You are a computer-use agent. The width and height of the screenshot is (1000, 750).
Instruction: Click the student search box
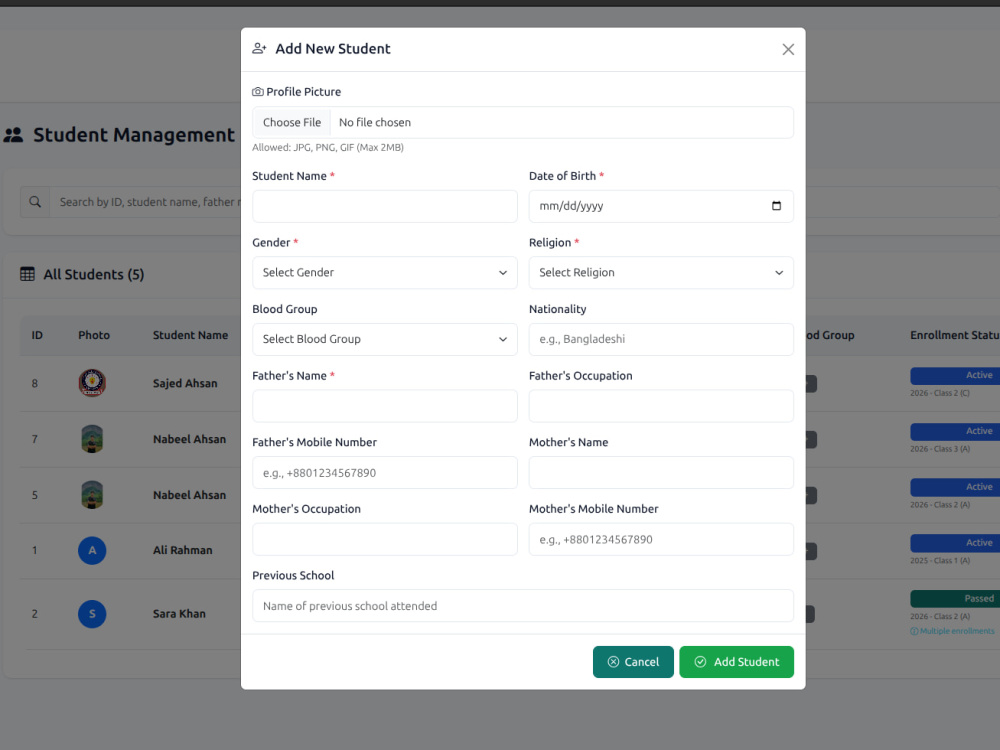(x=147, y=202)
